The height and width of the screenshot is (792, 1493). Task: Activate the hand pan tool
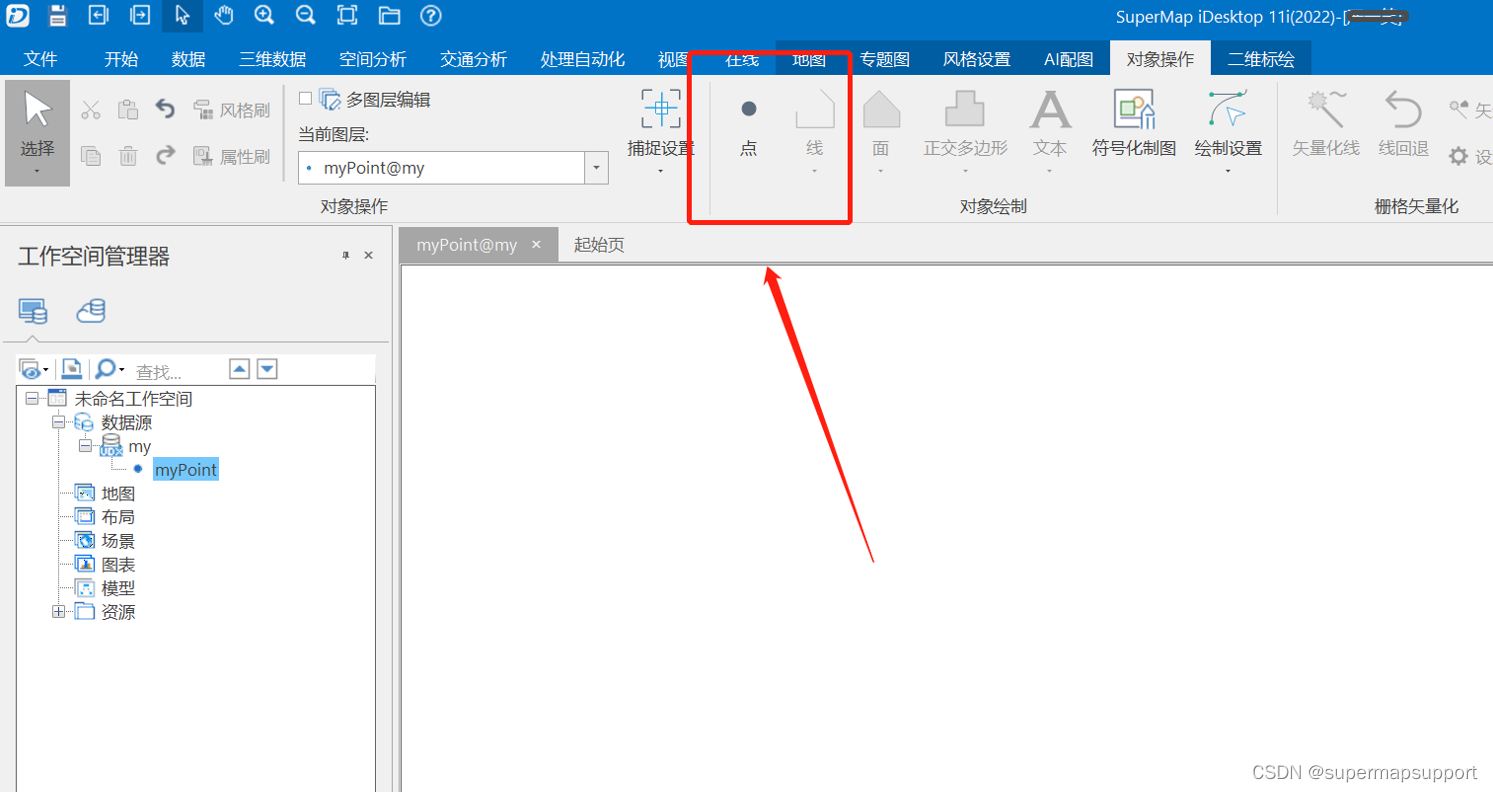(x=223, y=15)
